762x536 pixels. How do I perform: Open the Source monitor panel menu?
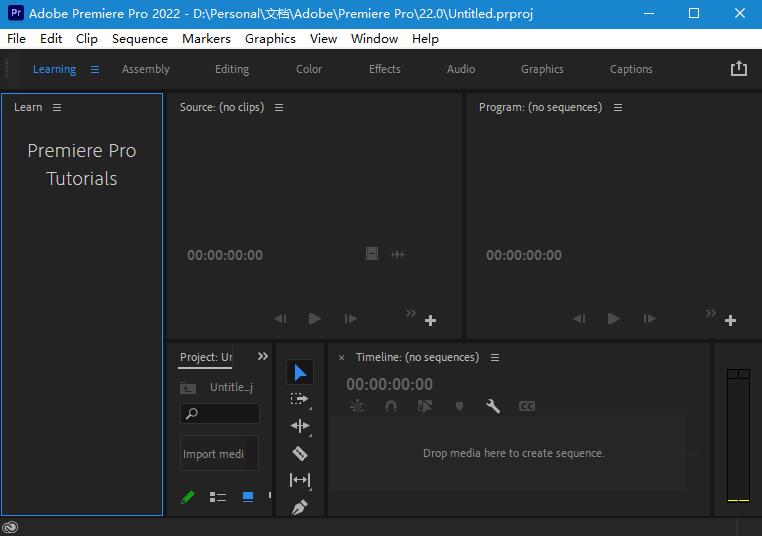[279, 107]
